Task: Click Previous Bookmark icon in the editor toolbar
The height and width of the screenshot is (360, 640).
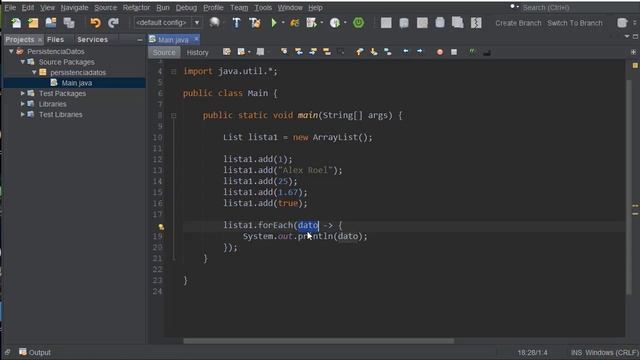Action: point(359,52)
